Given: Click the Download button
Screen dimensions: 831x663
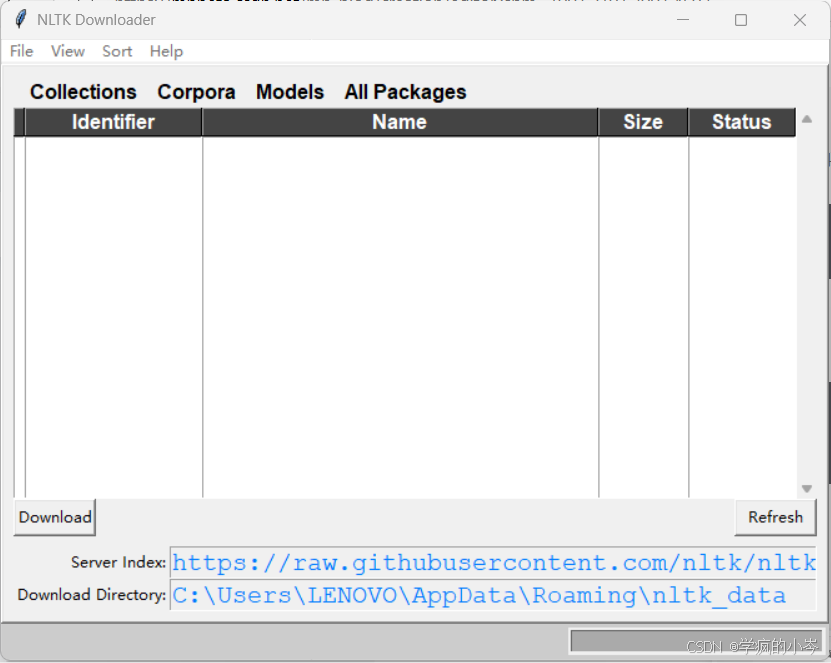Looking at the screenshot, I should pos(55,517).
